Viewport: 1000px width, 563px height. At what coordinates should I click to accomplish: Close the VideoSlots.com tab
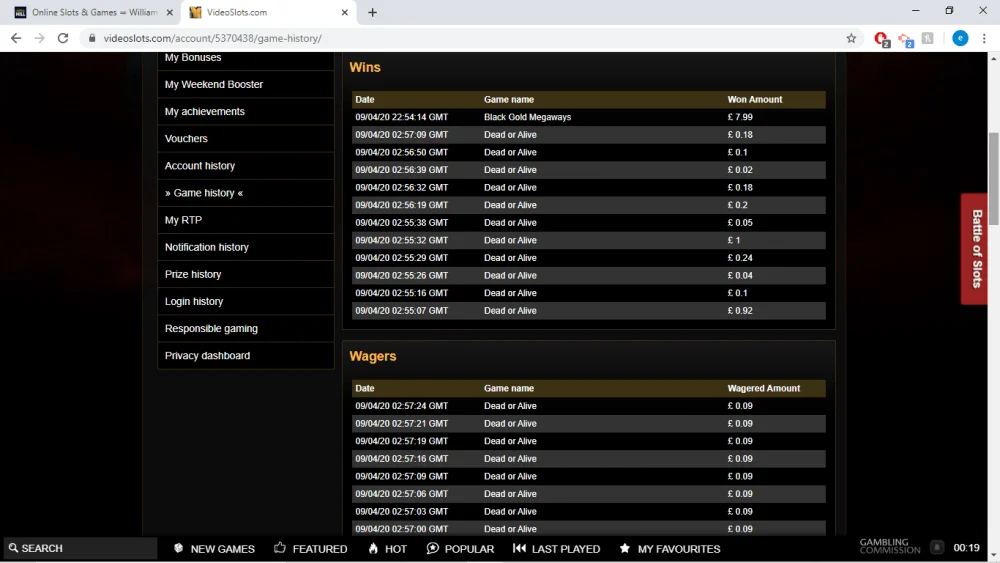(x=344, y=12)
